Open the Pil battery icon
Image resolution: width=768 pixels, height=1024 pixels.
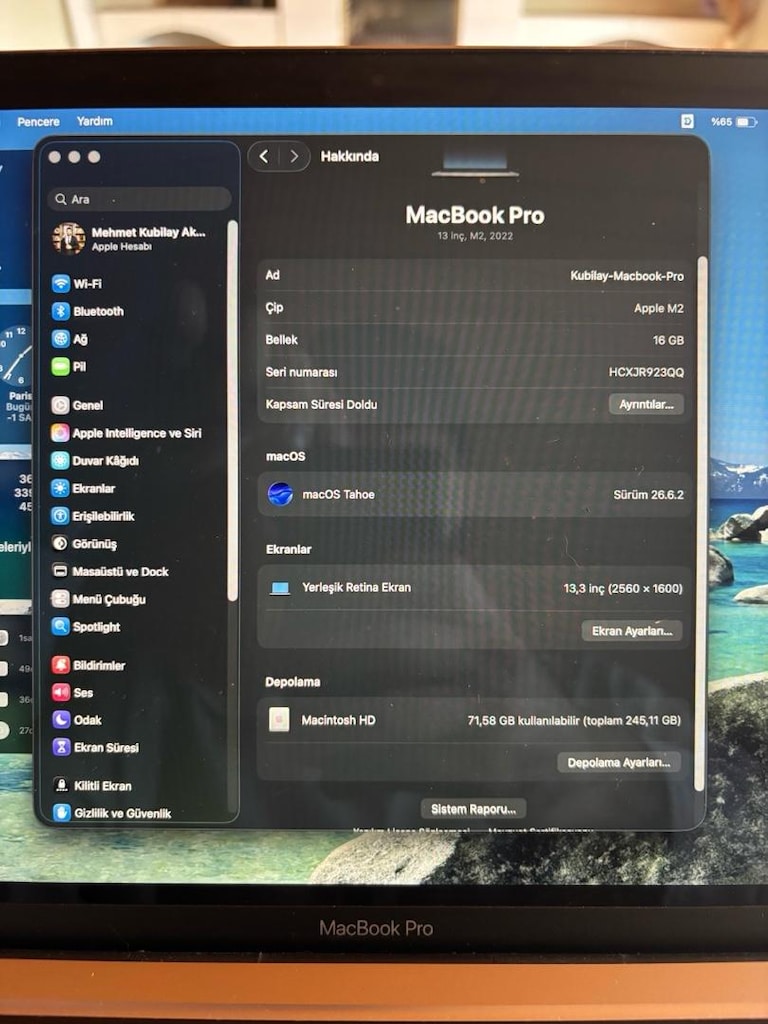point(61,366)
